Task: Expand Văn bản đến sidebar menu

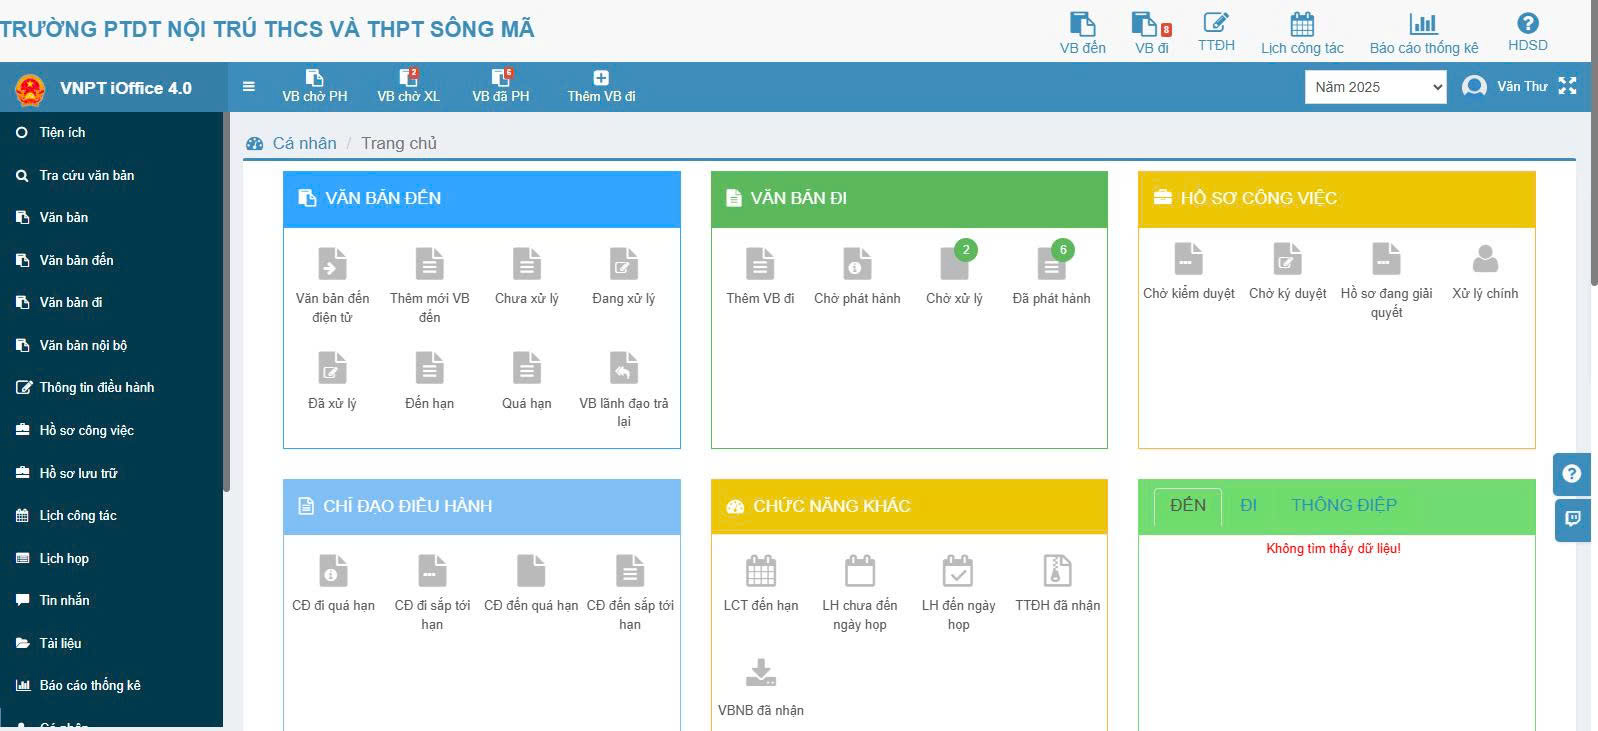Action: click(x=76, y=260)
